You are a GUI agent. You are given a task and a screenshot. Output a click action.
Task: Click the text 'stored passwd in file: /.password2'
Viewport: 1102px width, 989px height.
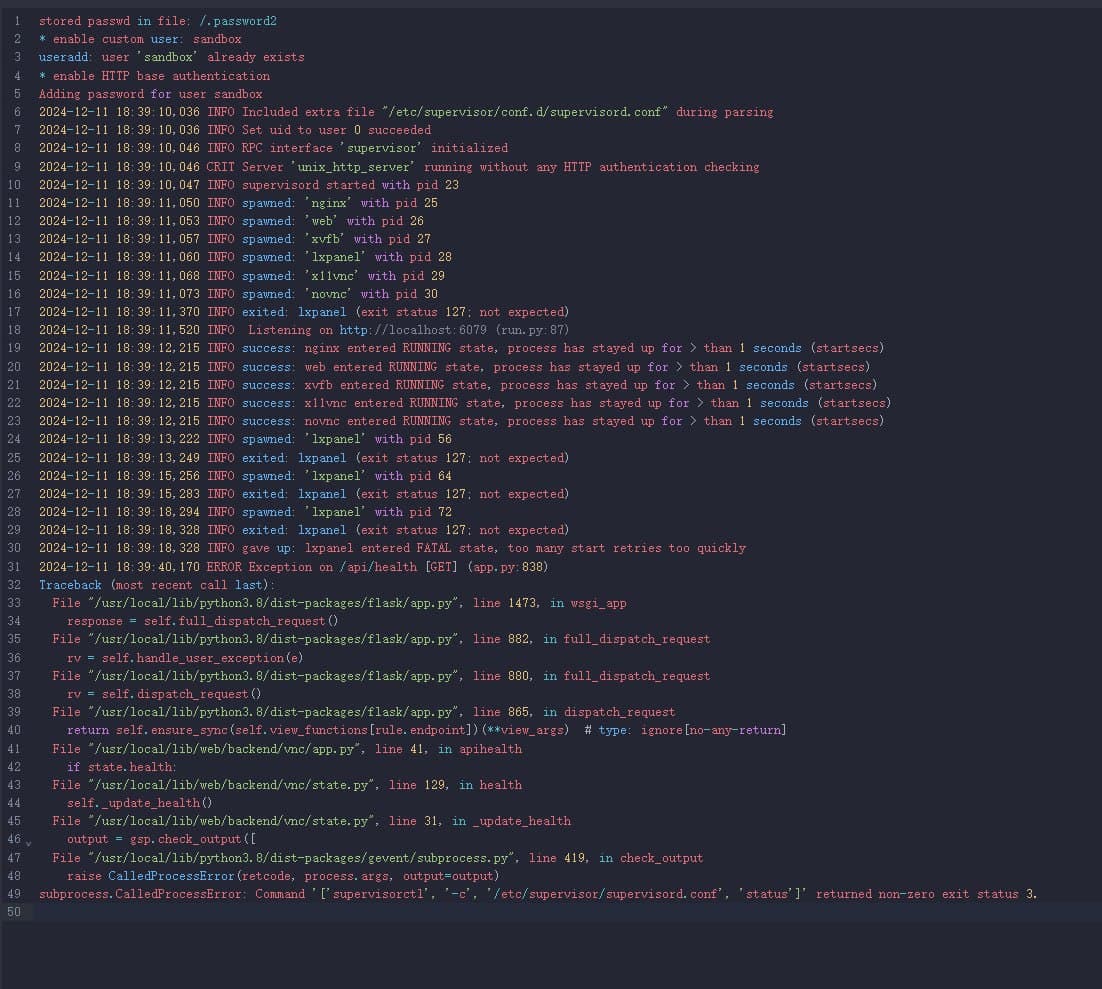pyautogui.click(x=157, y=21)
